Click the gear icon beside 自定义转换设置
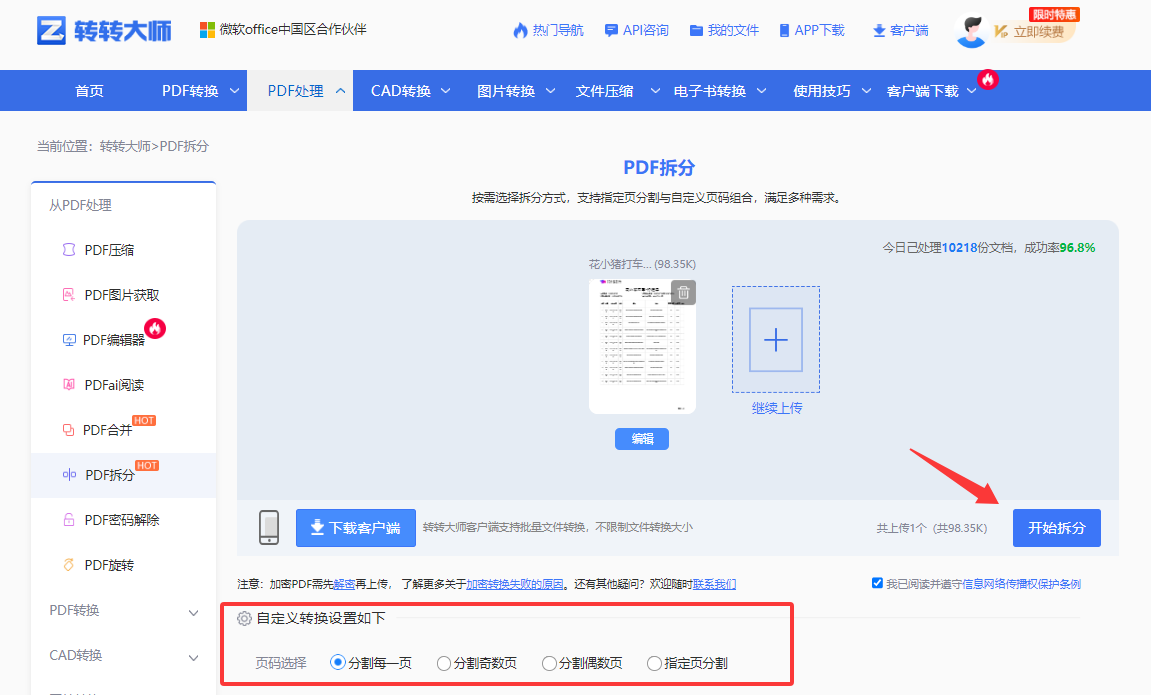Image resolution: width=1151 pixels, height=695 pixels. 244,619
